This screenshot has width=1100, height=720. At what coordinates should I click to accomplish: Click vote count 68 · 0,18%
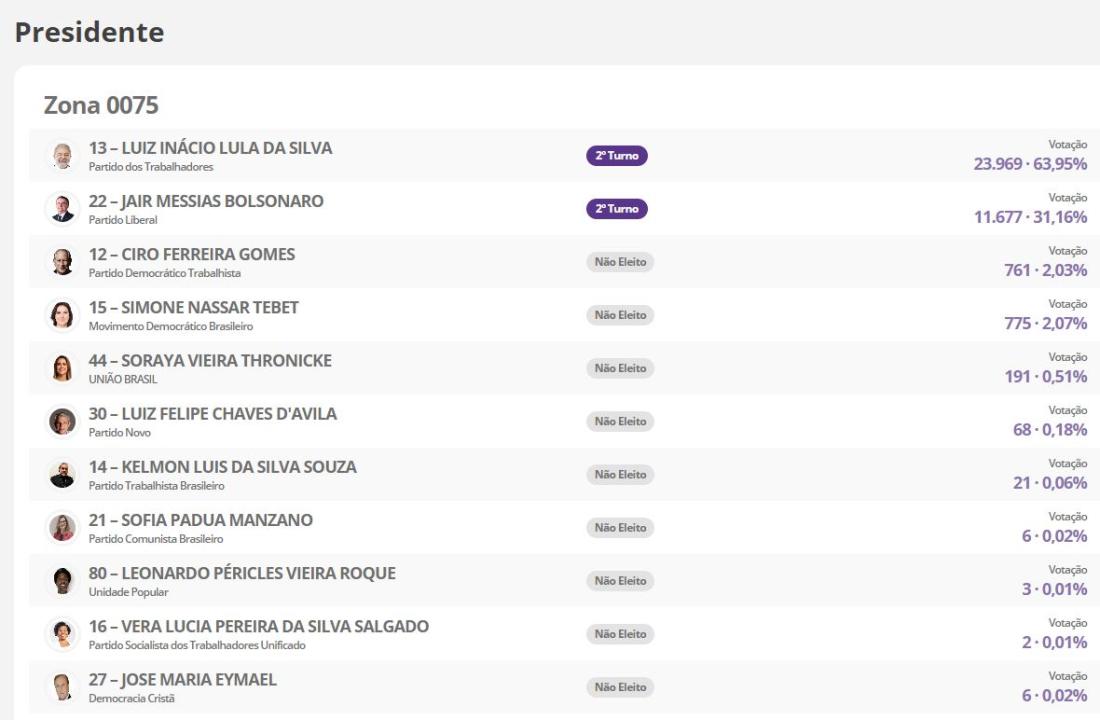coord(1050,430)
